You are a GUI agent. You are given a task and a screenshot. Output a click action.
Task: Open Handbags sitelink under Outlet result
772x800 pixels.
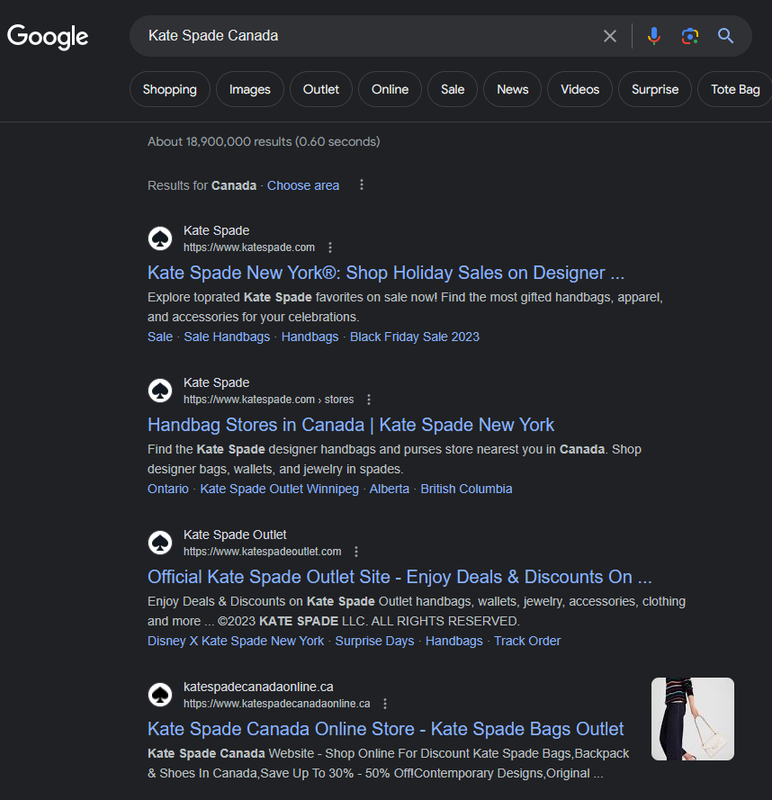pyautogui.click(x=454, y=641)
